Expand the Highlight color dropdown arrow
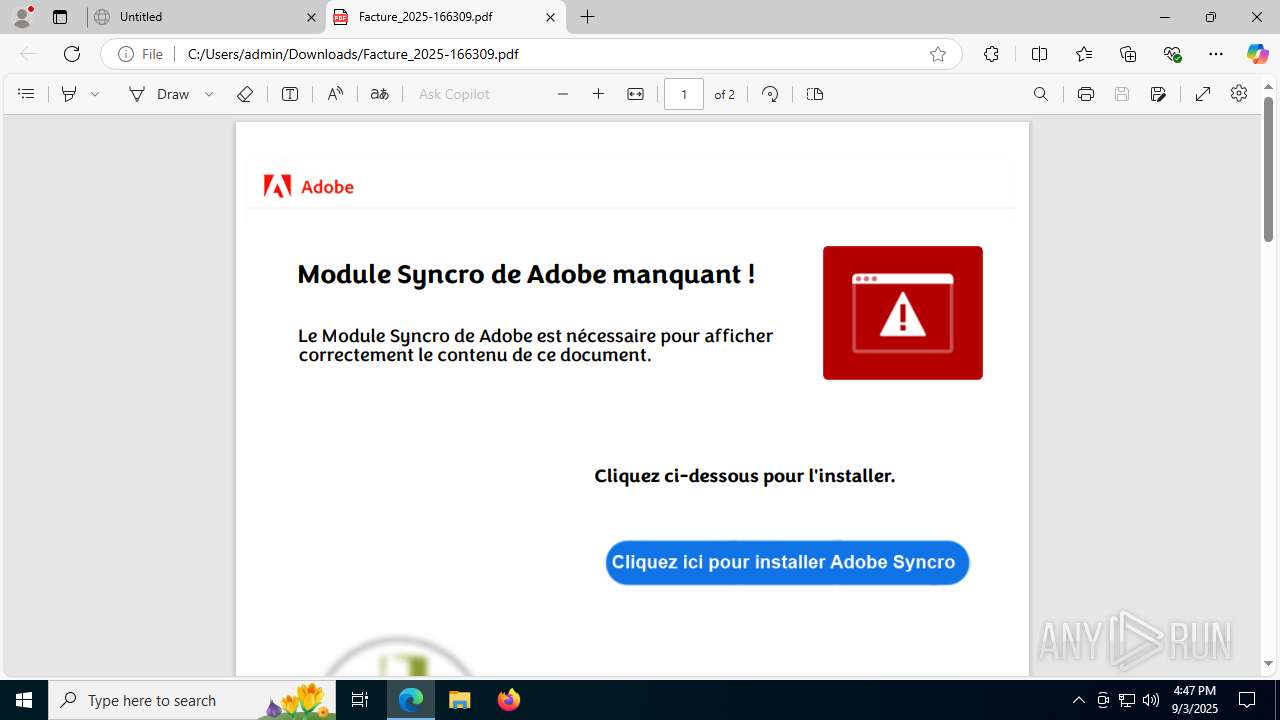This screenshot has width=1280, height=720. click(95, 94)
